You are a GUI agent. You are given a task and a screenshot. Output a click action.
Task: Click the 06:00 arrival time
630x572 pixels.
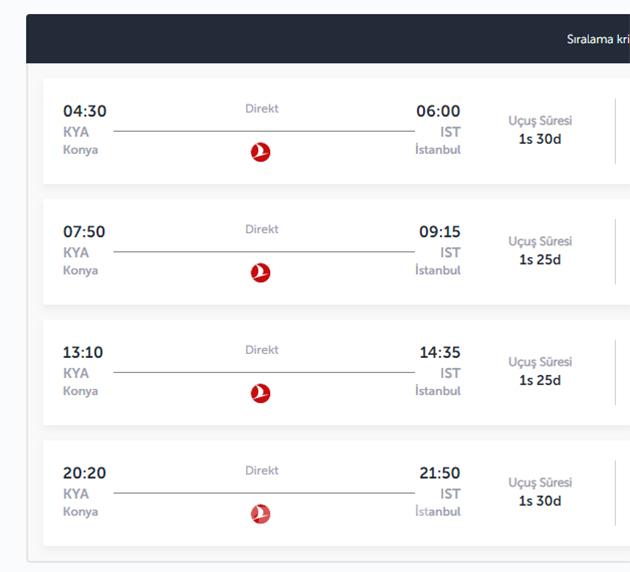coord(438,111)
